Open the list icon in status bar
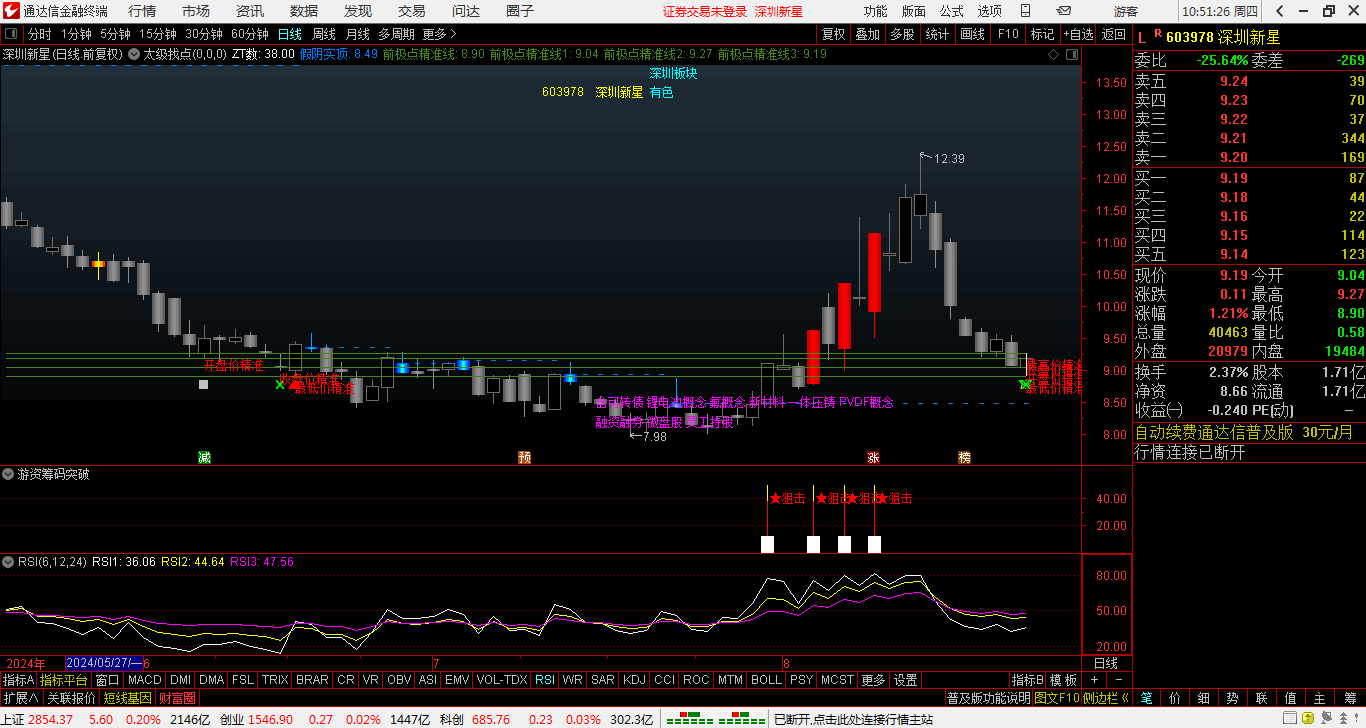The height and width of the screenshot is (728, 1366). (1289, 719)
